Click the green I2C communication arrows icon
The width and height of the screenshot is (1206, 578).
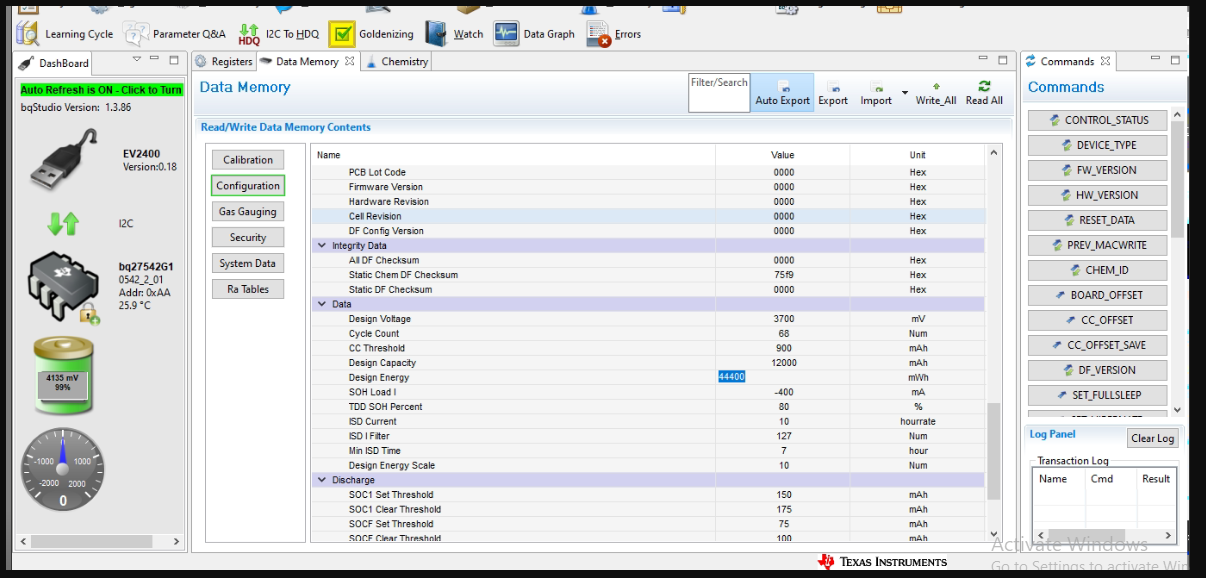click(x=63, y=223)
